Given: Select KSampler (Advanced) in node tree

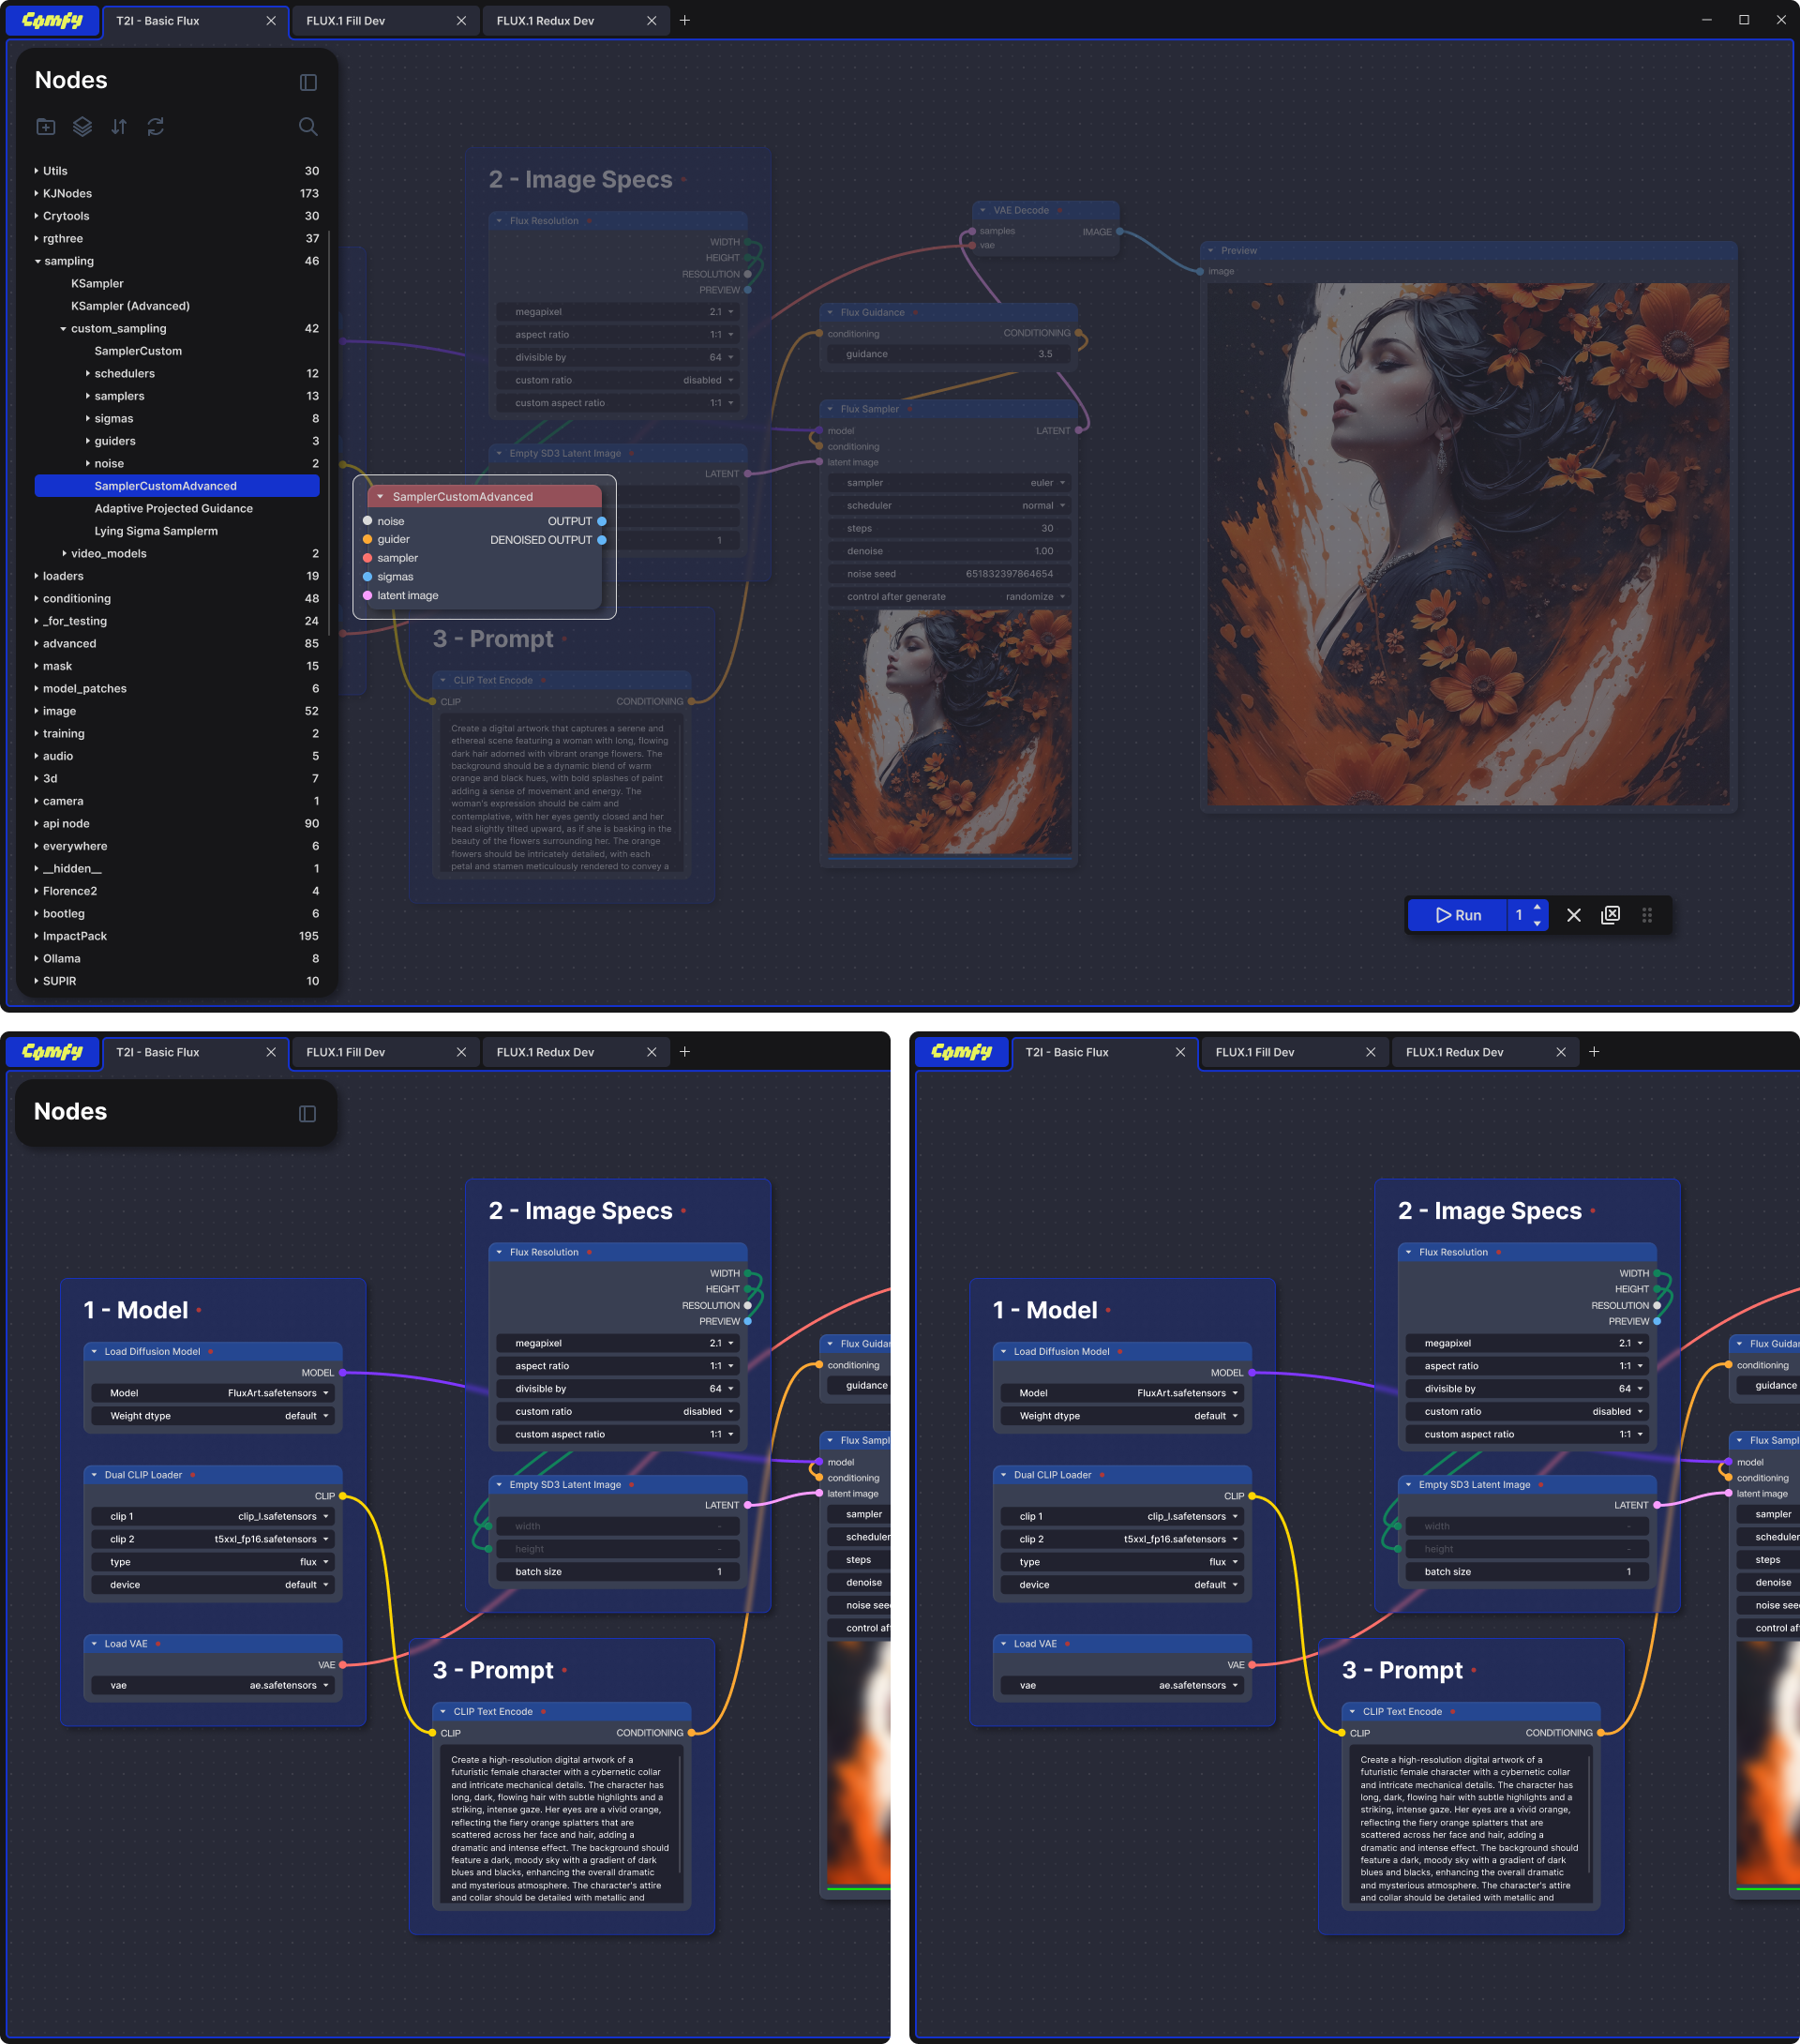Looking at the screenshot, I should point(130,306).
